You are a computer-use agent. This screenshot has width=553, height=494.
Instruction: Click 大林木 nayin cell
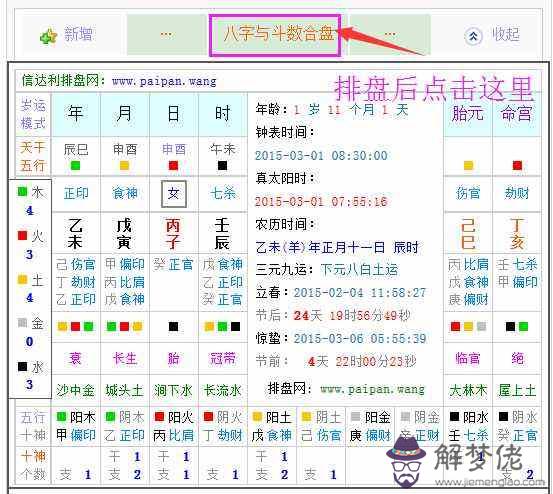468,390
